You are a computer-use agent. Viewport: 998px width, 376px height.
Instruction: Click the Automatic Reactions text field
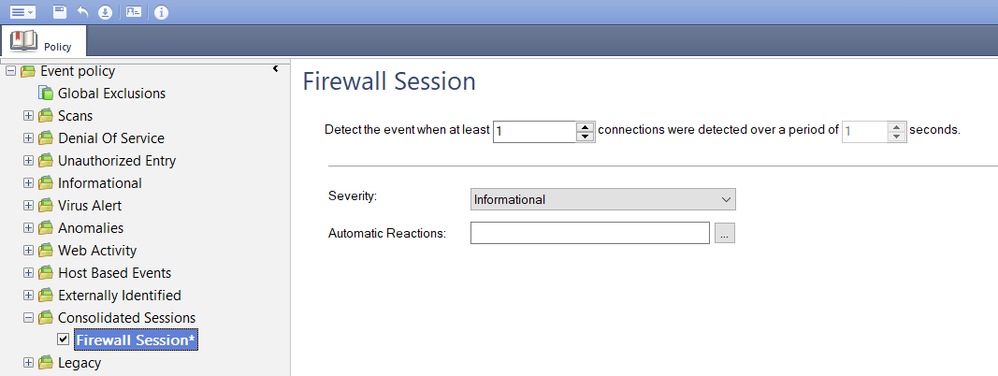[590, 233]
